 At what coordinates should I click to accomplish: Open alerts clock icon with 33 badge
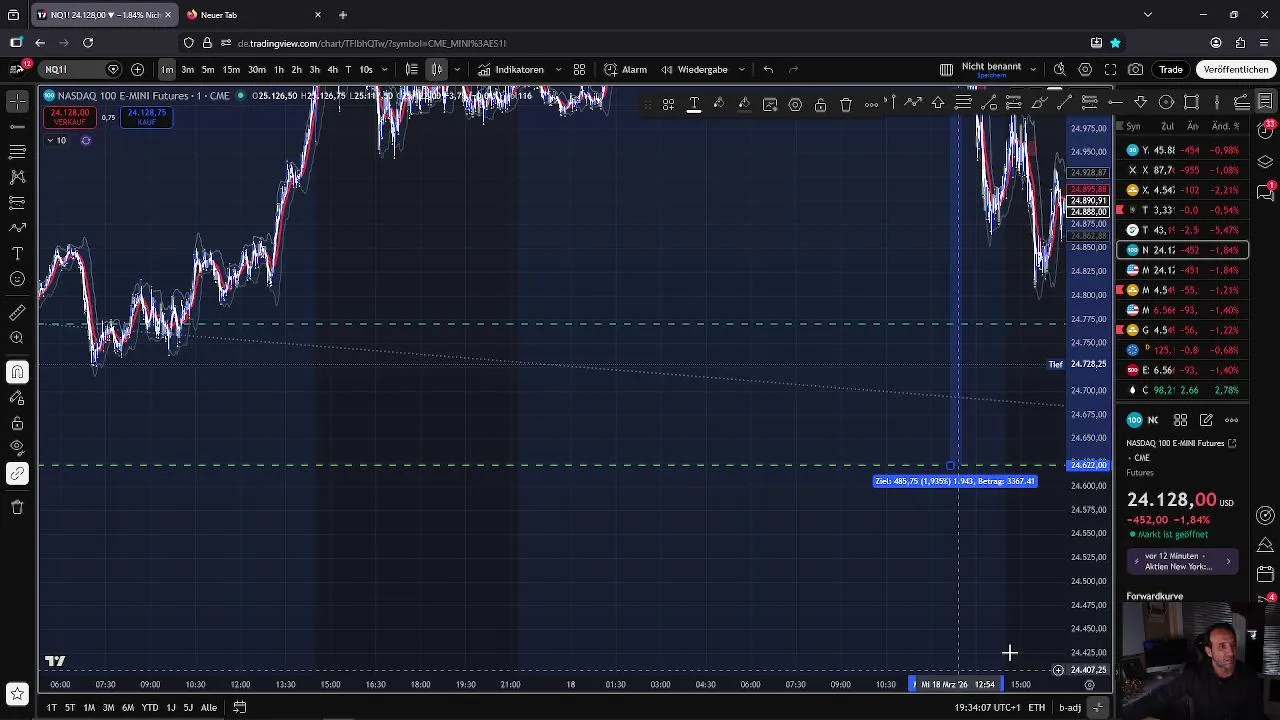1265,132
